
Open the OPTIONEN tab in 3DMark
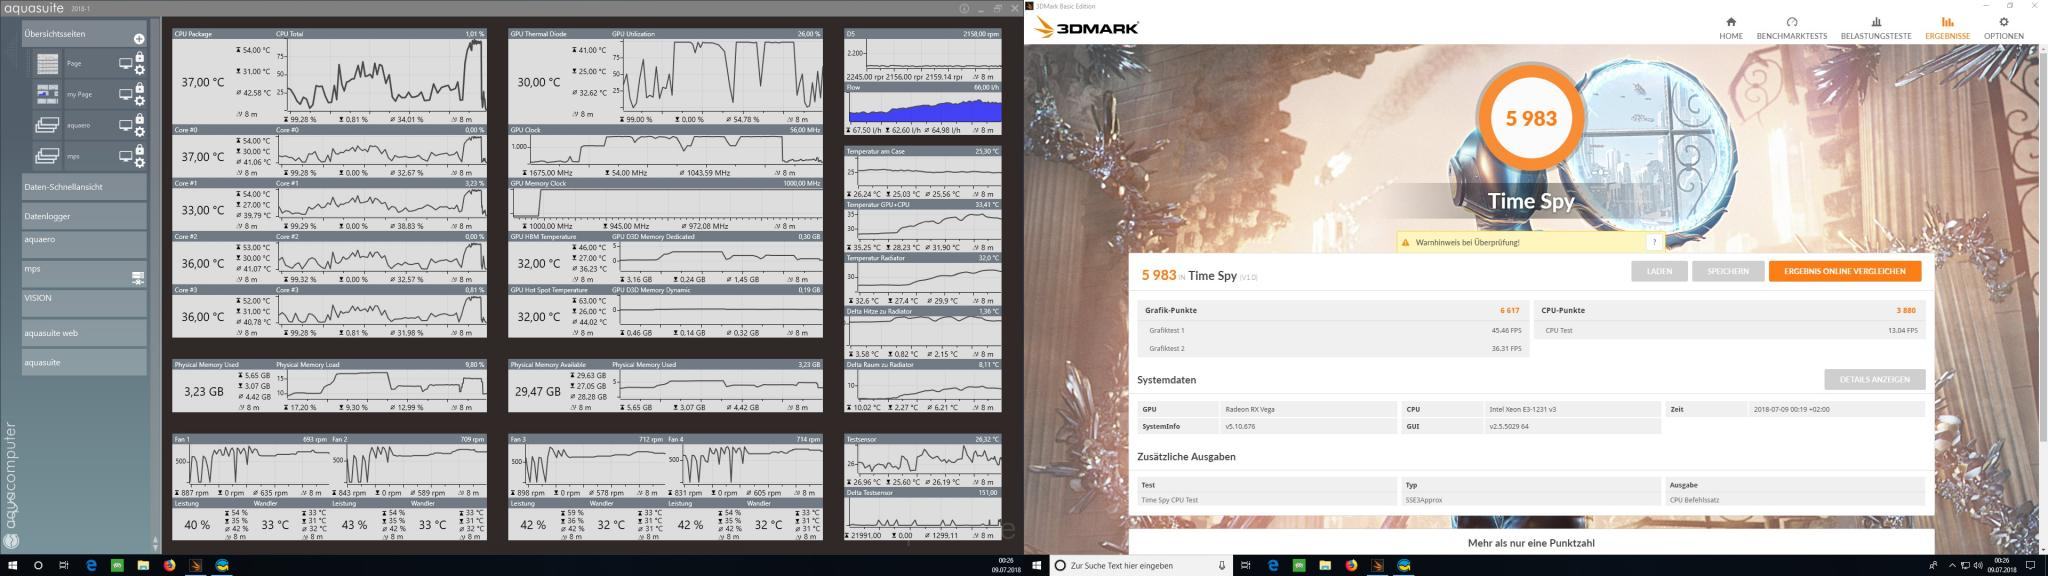[2003, 28]
